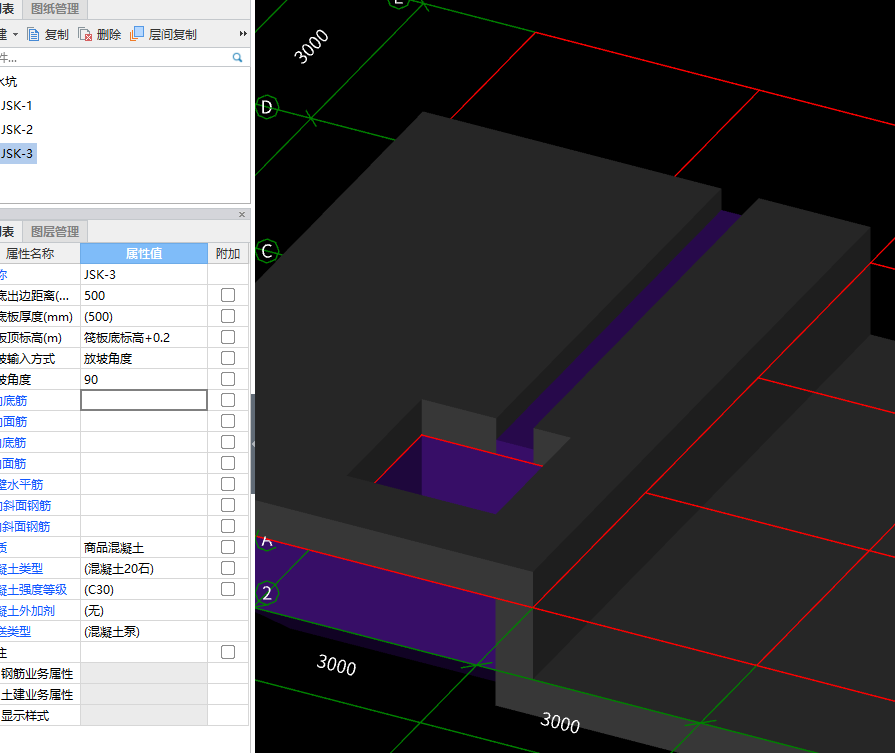Click the empty value field being edited

tap(144, 400)
